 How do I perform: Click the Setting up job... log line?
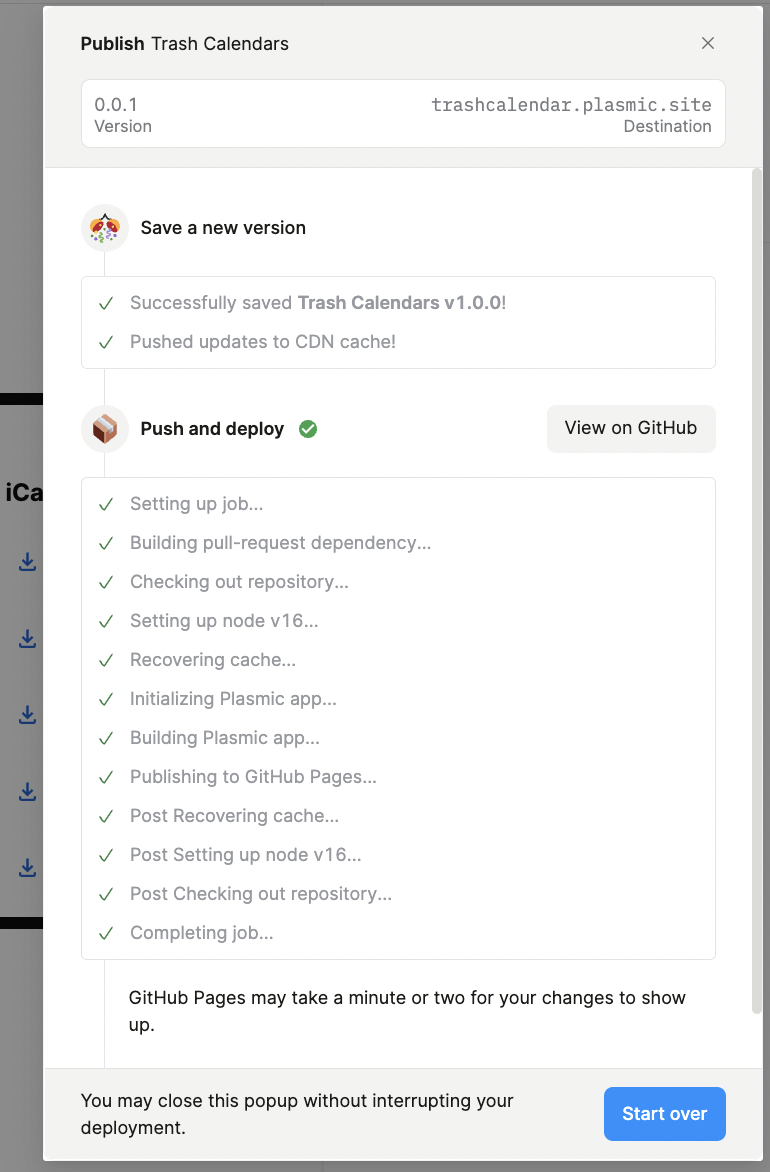(196, 504)
